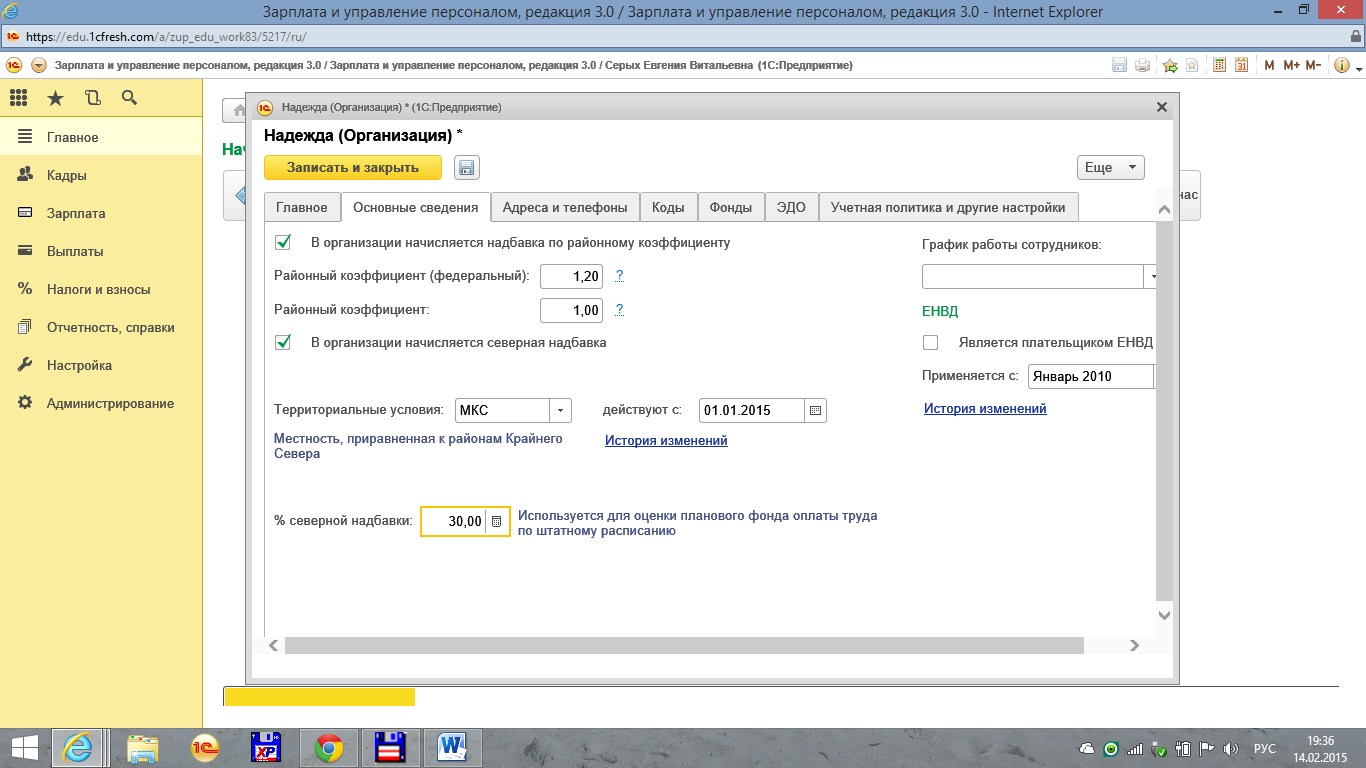Click the star with green arrow icon
1366x768 pixels.
tap(1170, 65)
